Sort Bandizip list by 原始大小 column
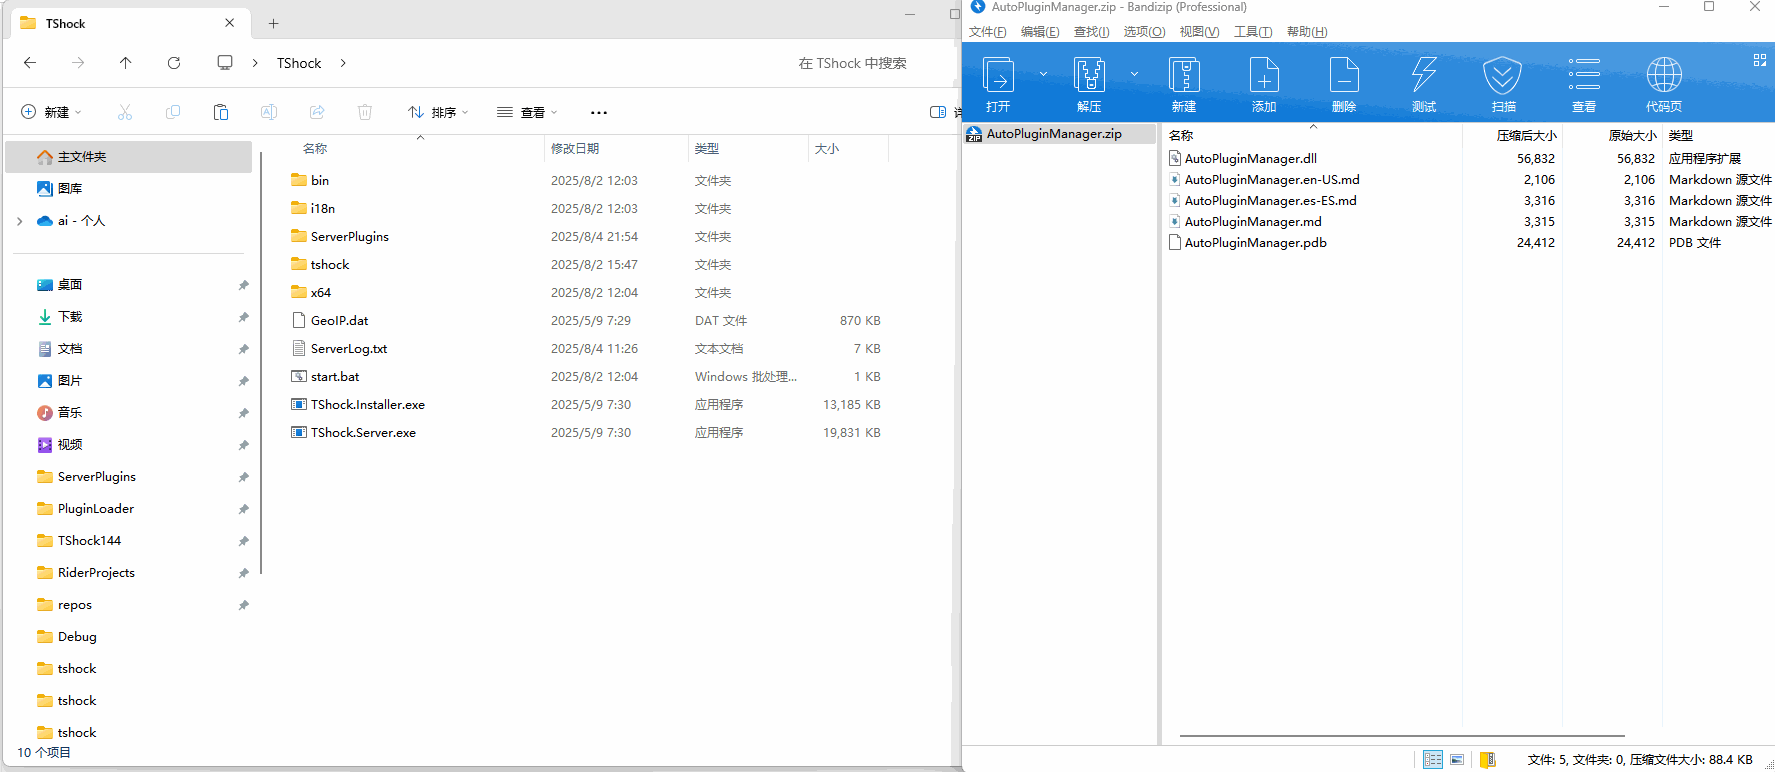The image size is (1775, 772). pos(1632,135)
